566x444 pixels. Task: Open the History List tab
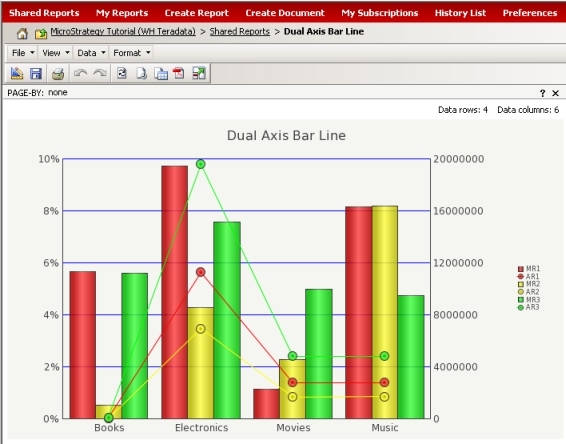click(460, 13)
